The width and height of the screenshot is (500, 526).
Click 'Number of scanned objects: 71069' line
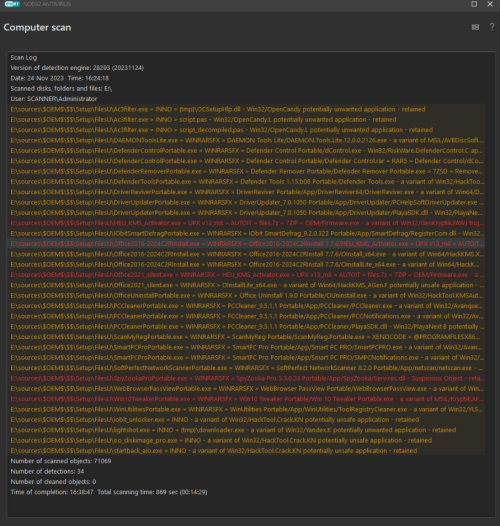pyautogui.click(x=61, y=461)
